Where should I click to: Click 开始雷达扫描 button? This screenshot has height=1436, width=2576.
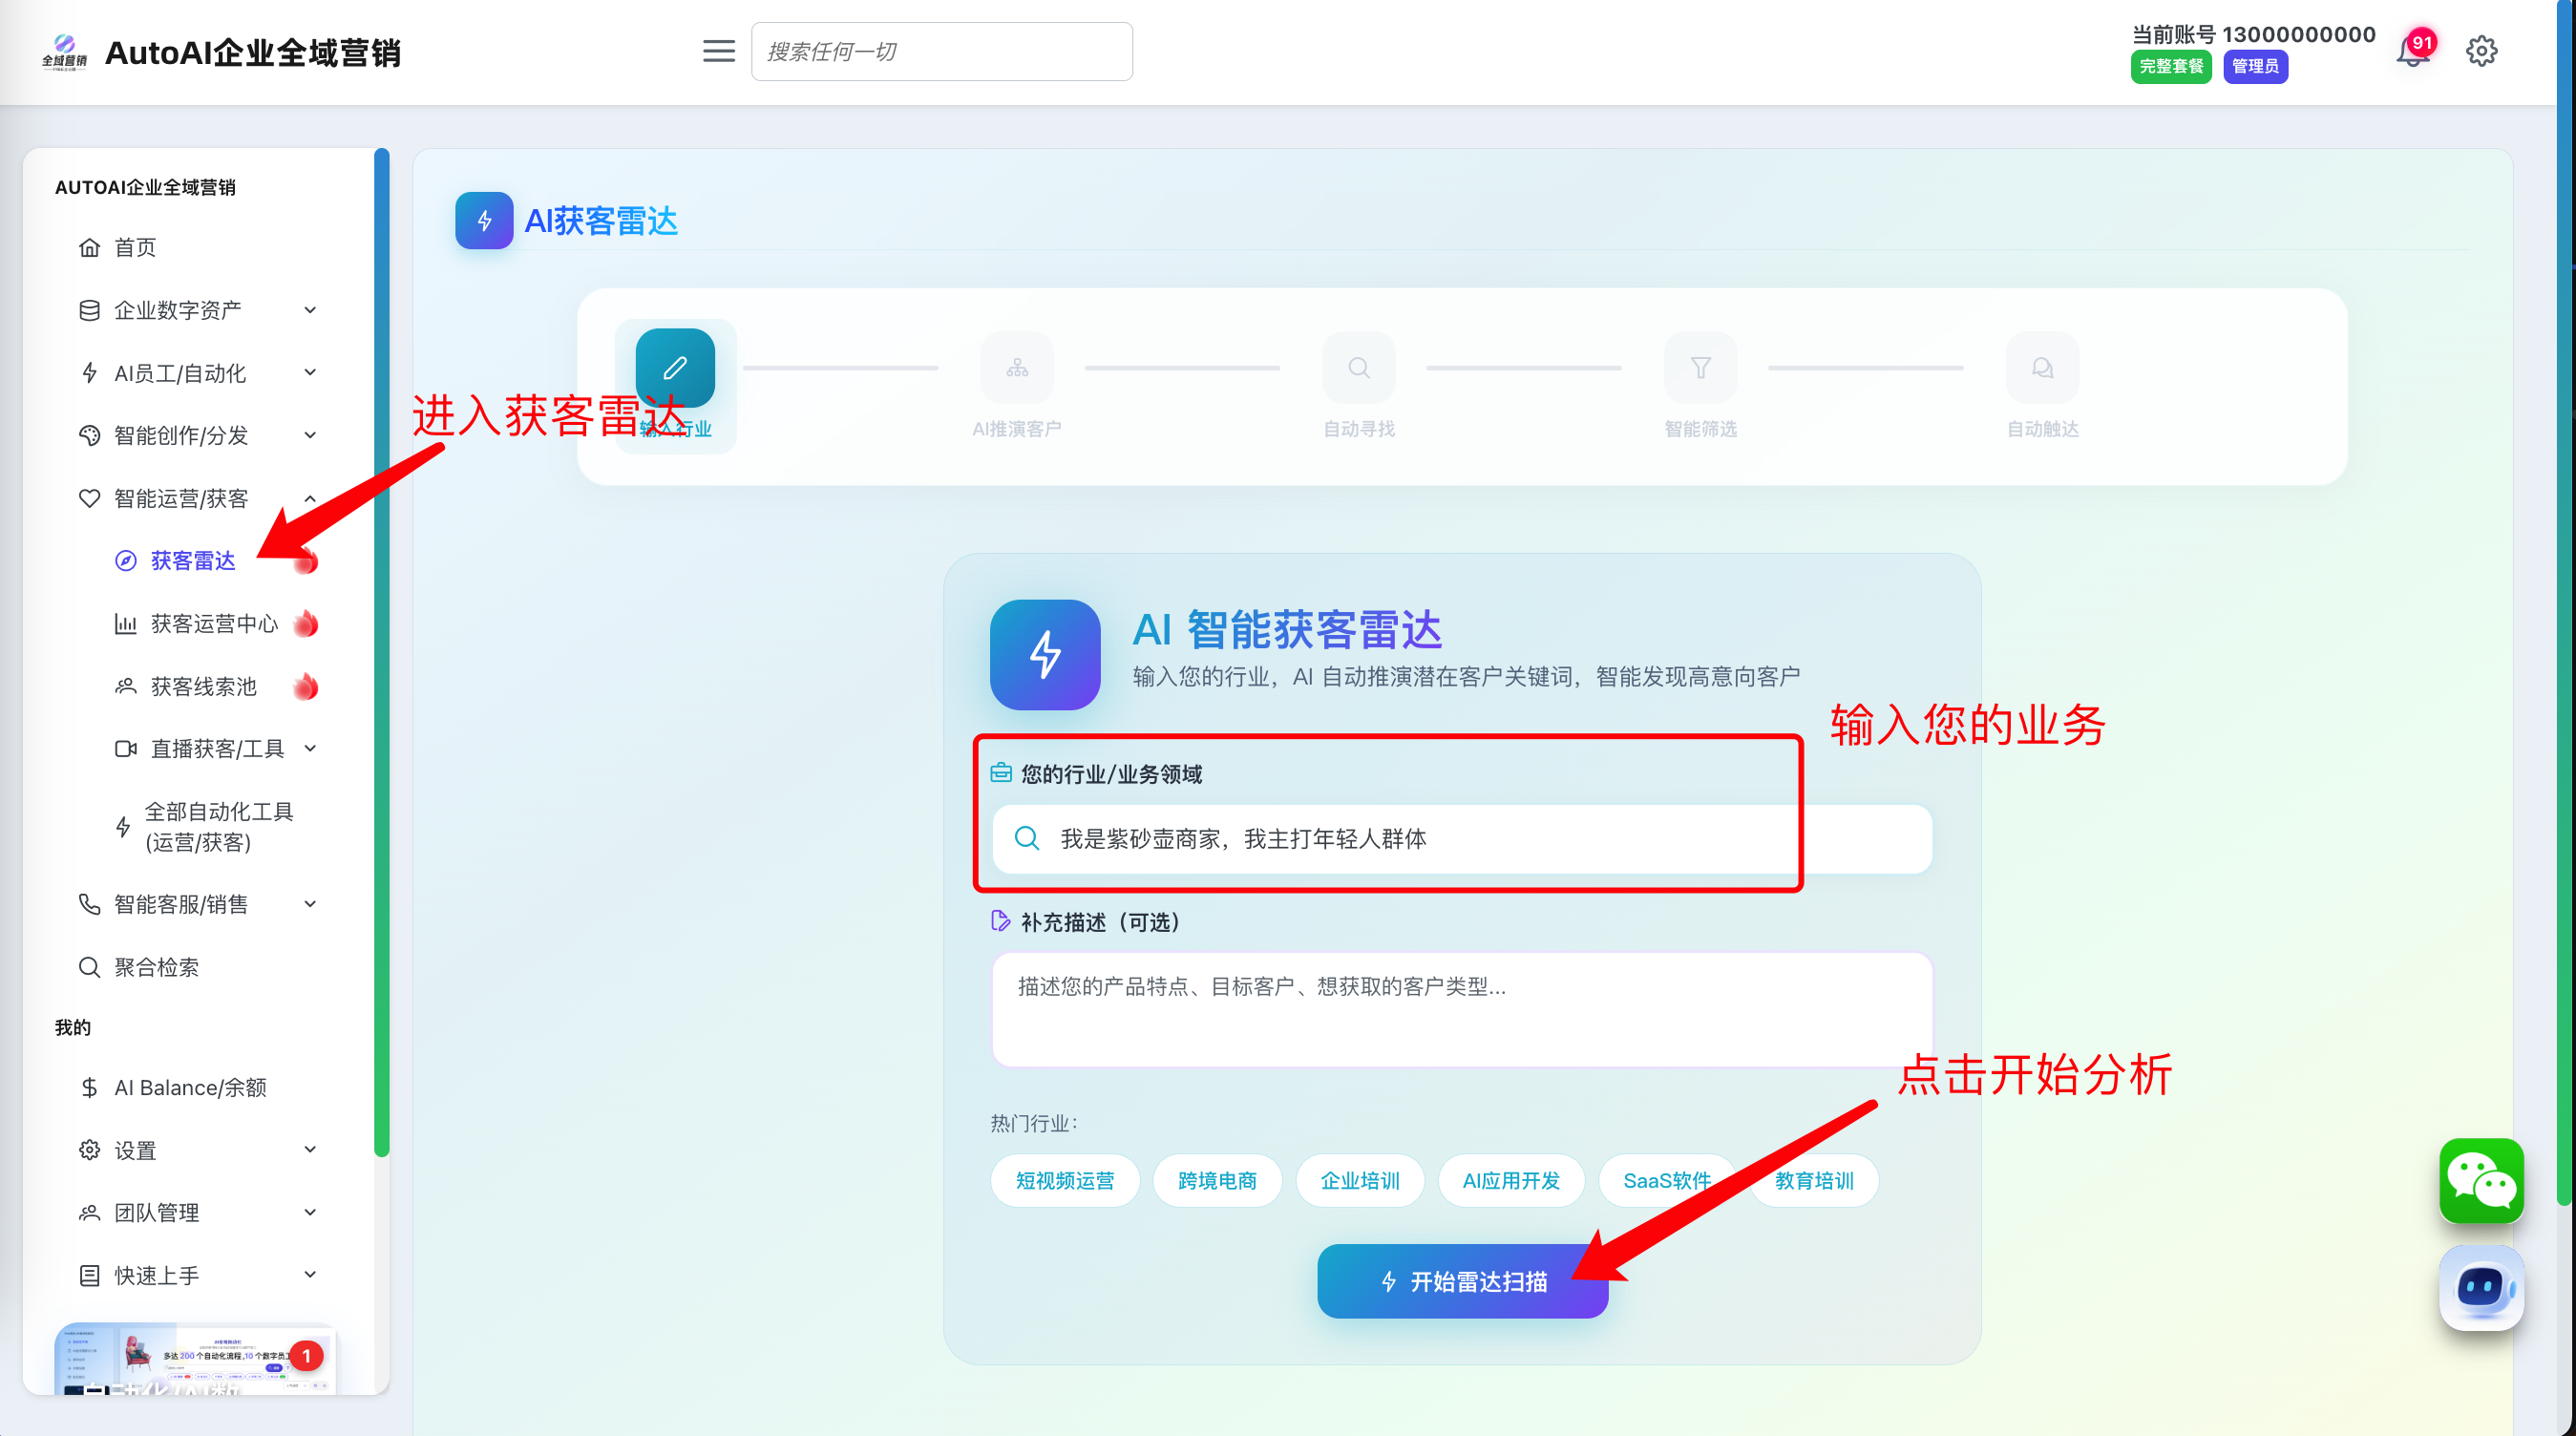1462,1281
